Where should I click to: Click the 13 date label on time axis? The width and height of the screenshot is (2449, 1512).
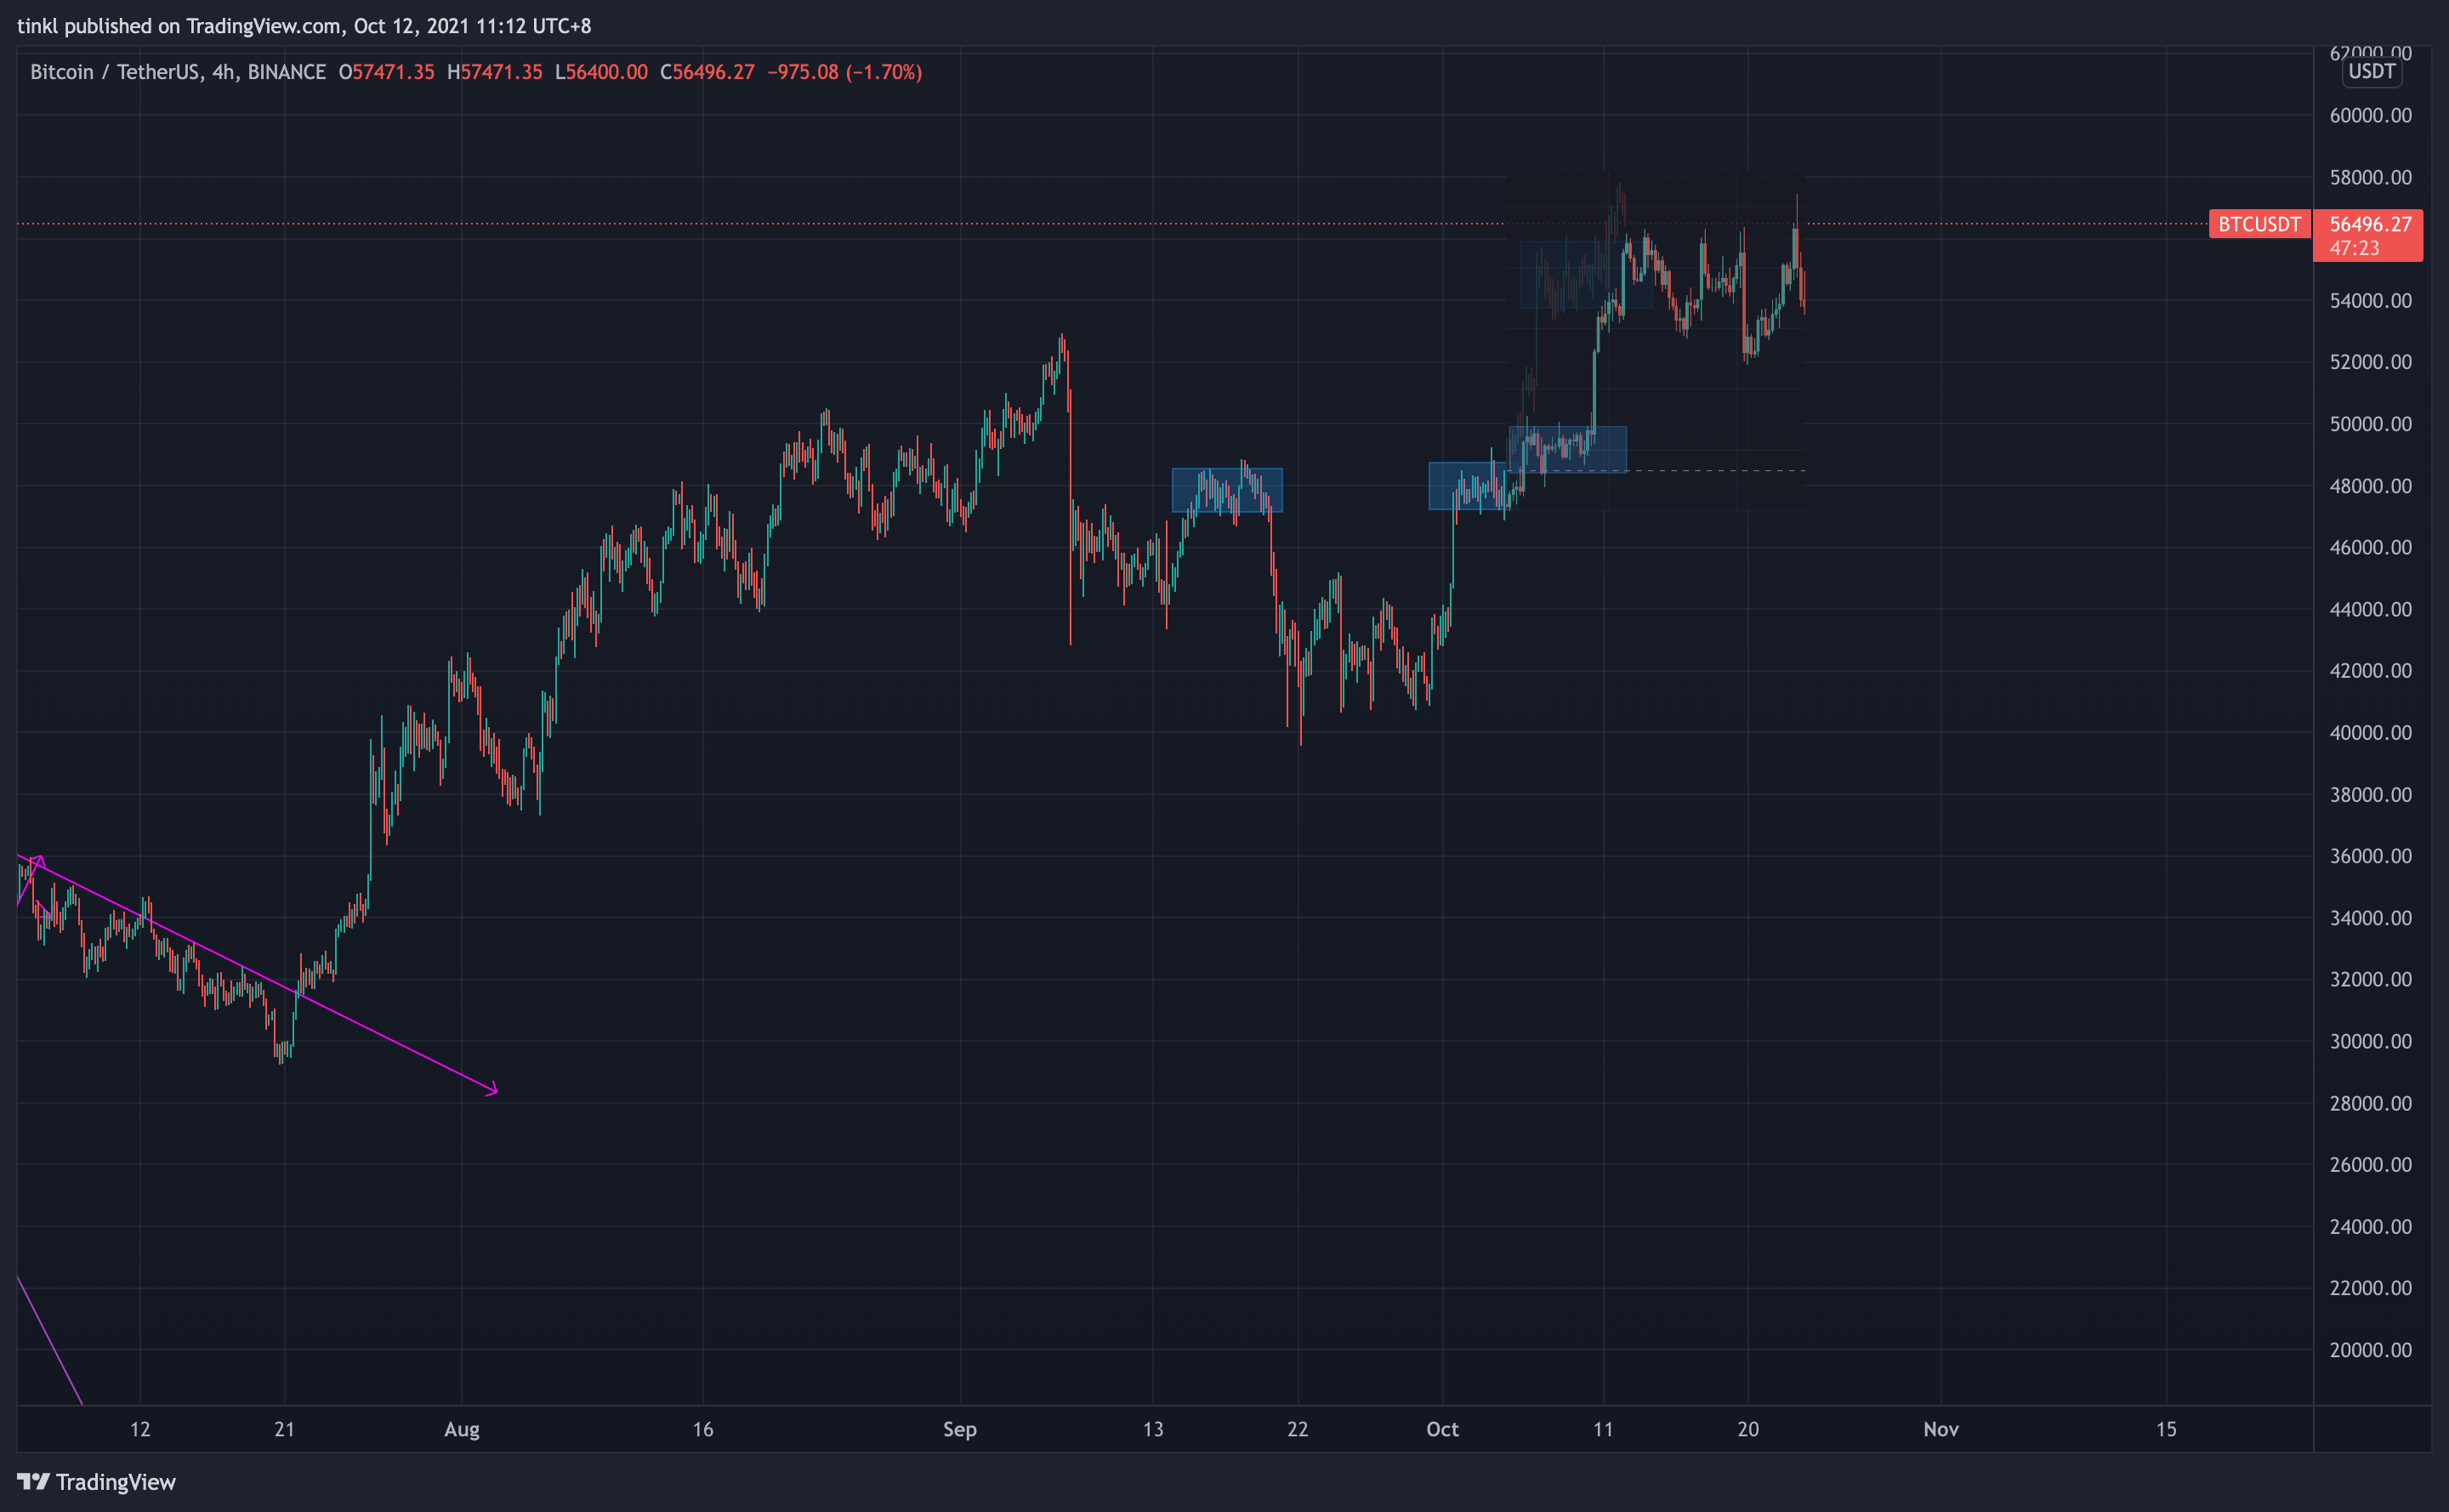pyautogui.click(x=1153, y=1429)
